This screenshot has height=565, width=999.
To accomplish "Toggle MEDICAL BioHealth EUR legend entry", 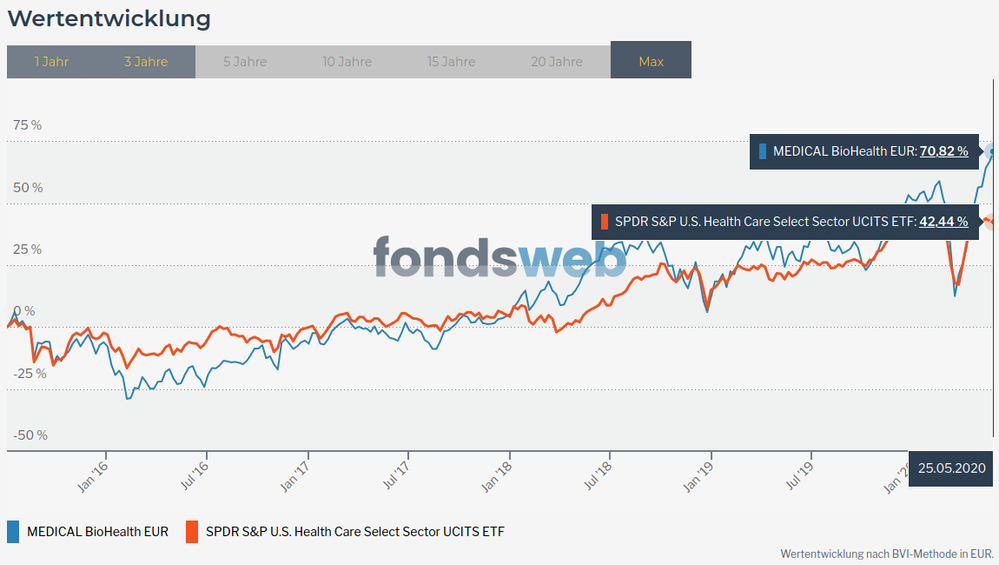I will point(97,531).
